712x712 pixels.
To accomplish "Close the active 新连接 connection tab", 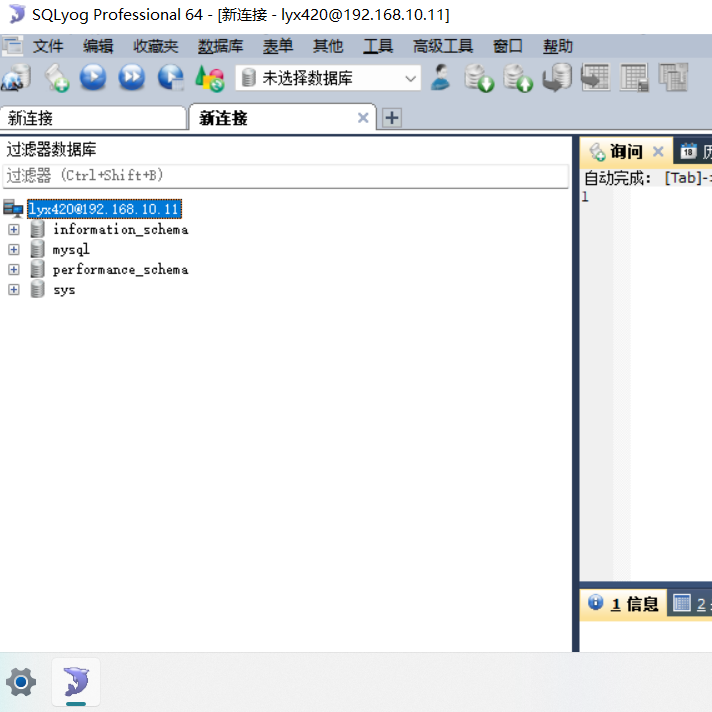I will click(363, 118).
